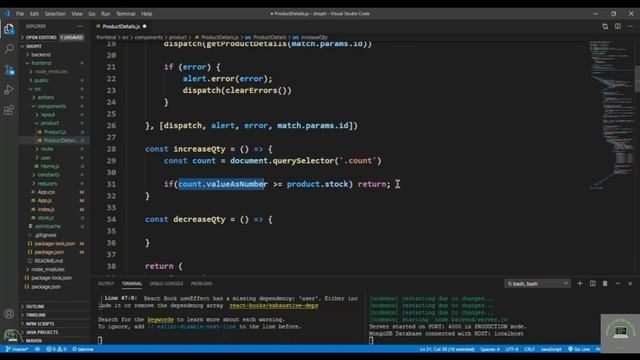
Task: Open errors and warnings count in status bar
Action: click(x=56, y=349)
